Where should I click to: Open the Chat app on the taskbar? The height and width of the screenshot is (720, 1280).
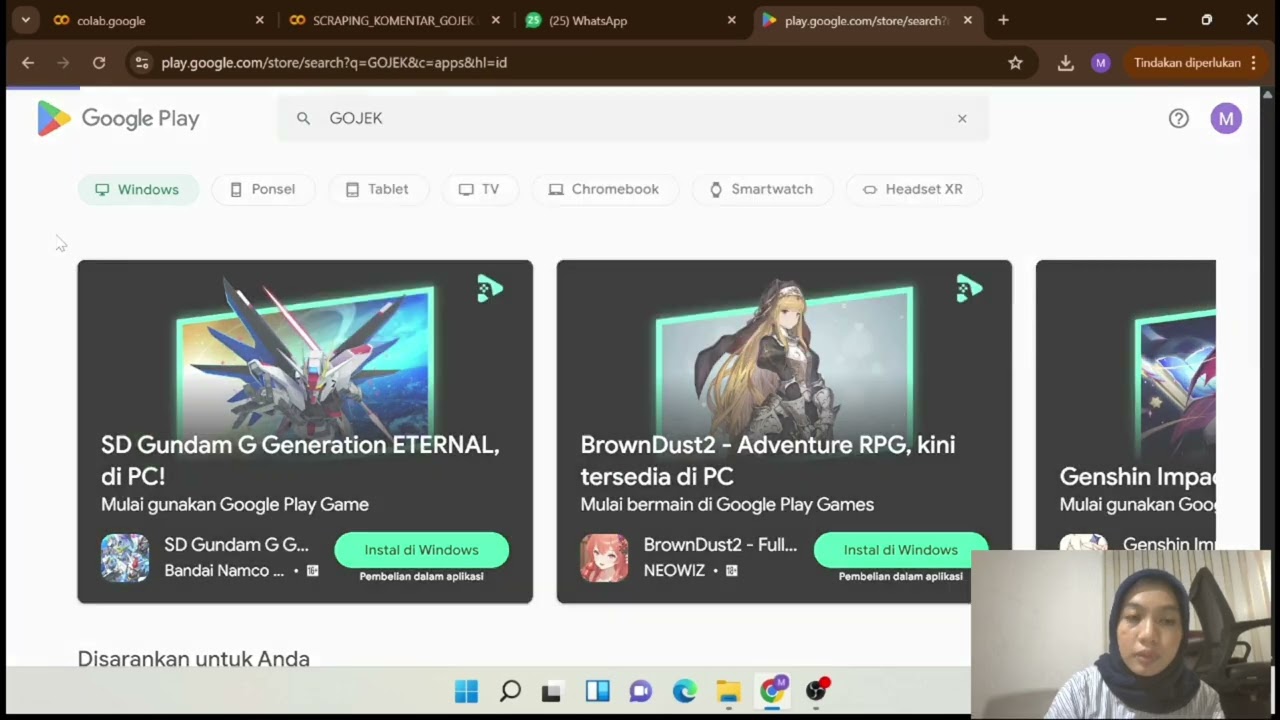pyautogui.click(x=641, y=691)
